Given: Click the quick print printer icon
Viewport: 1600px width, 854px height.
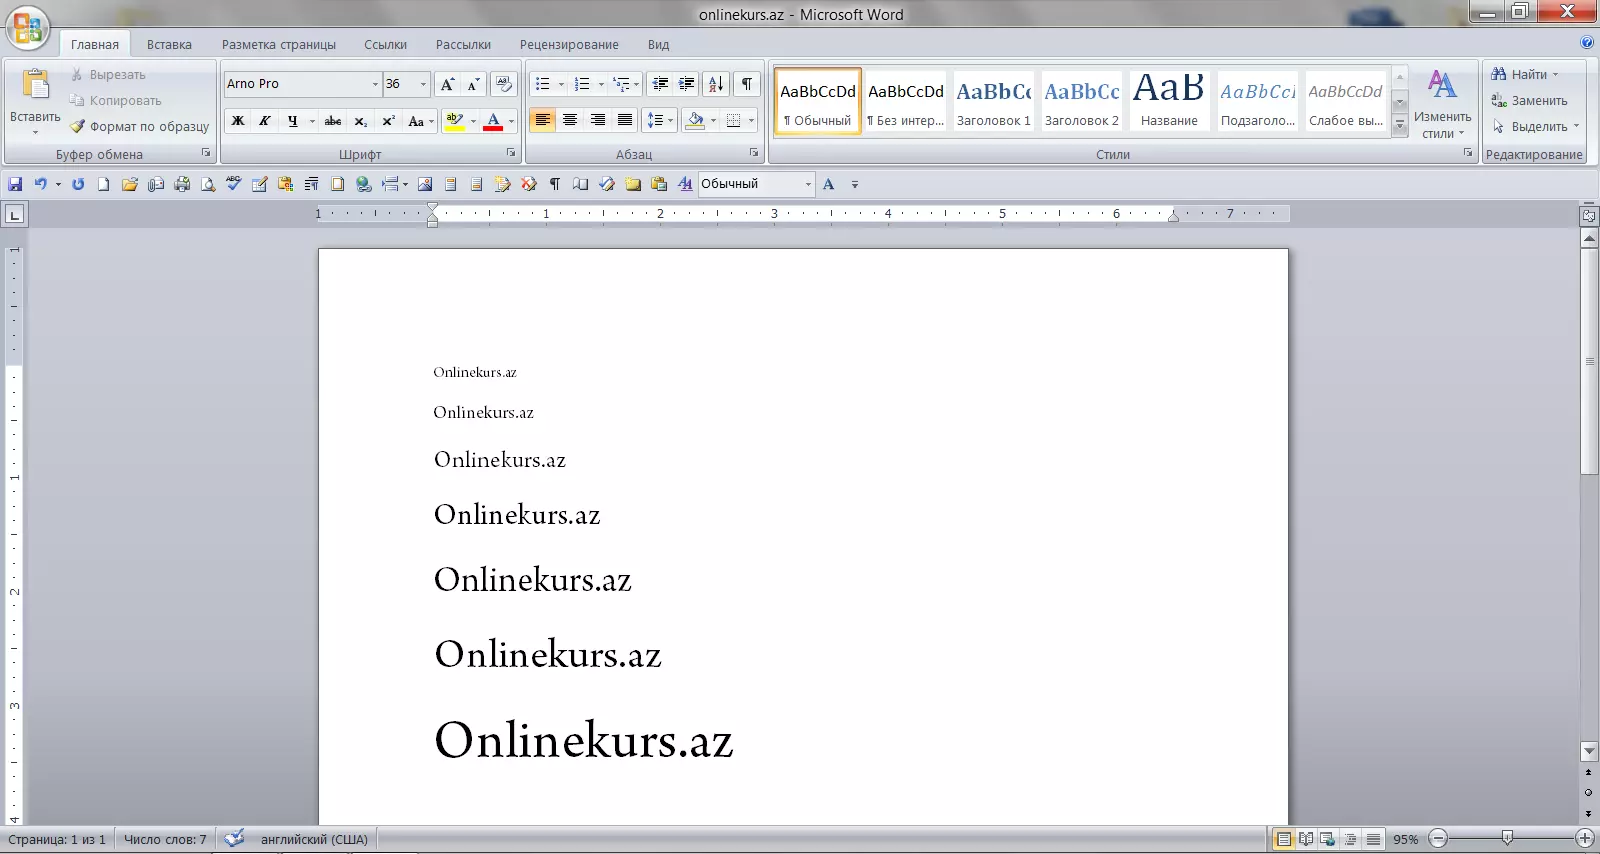Looking at the screenshot, I should [182, 184].
